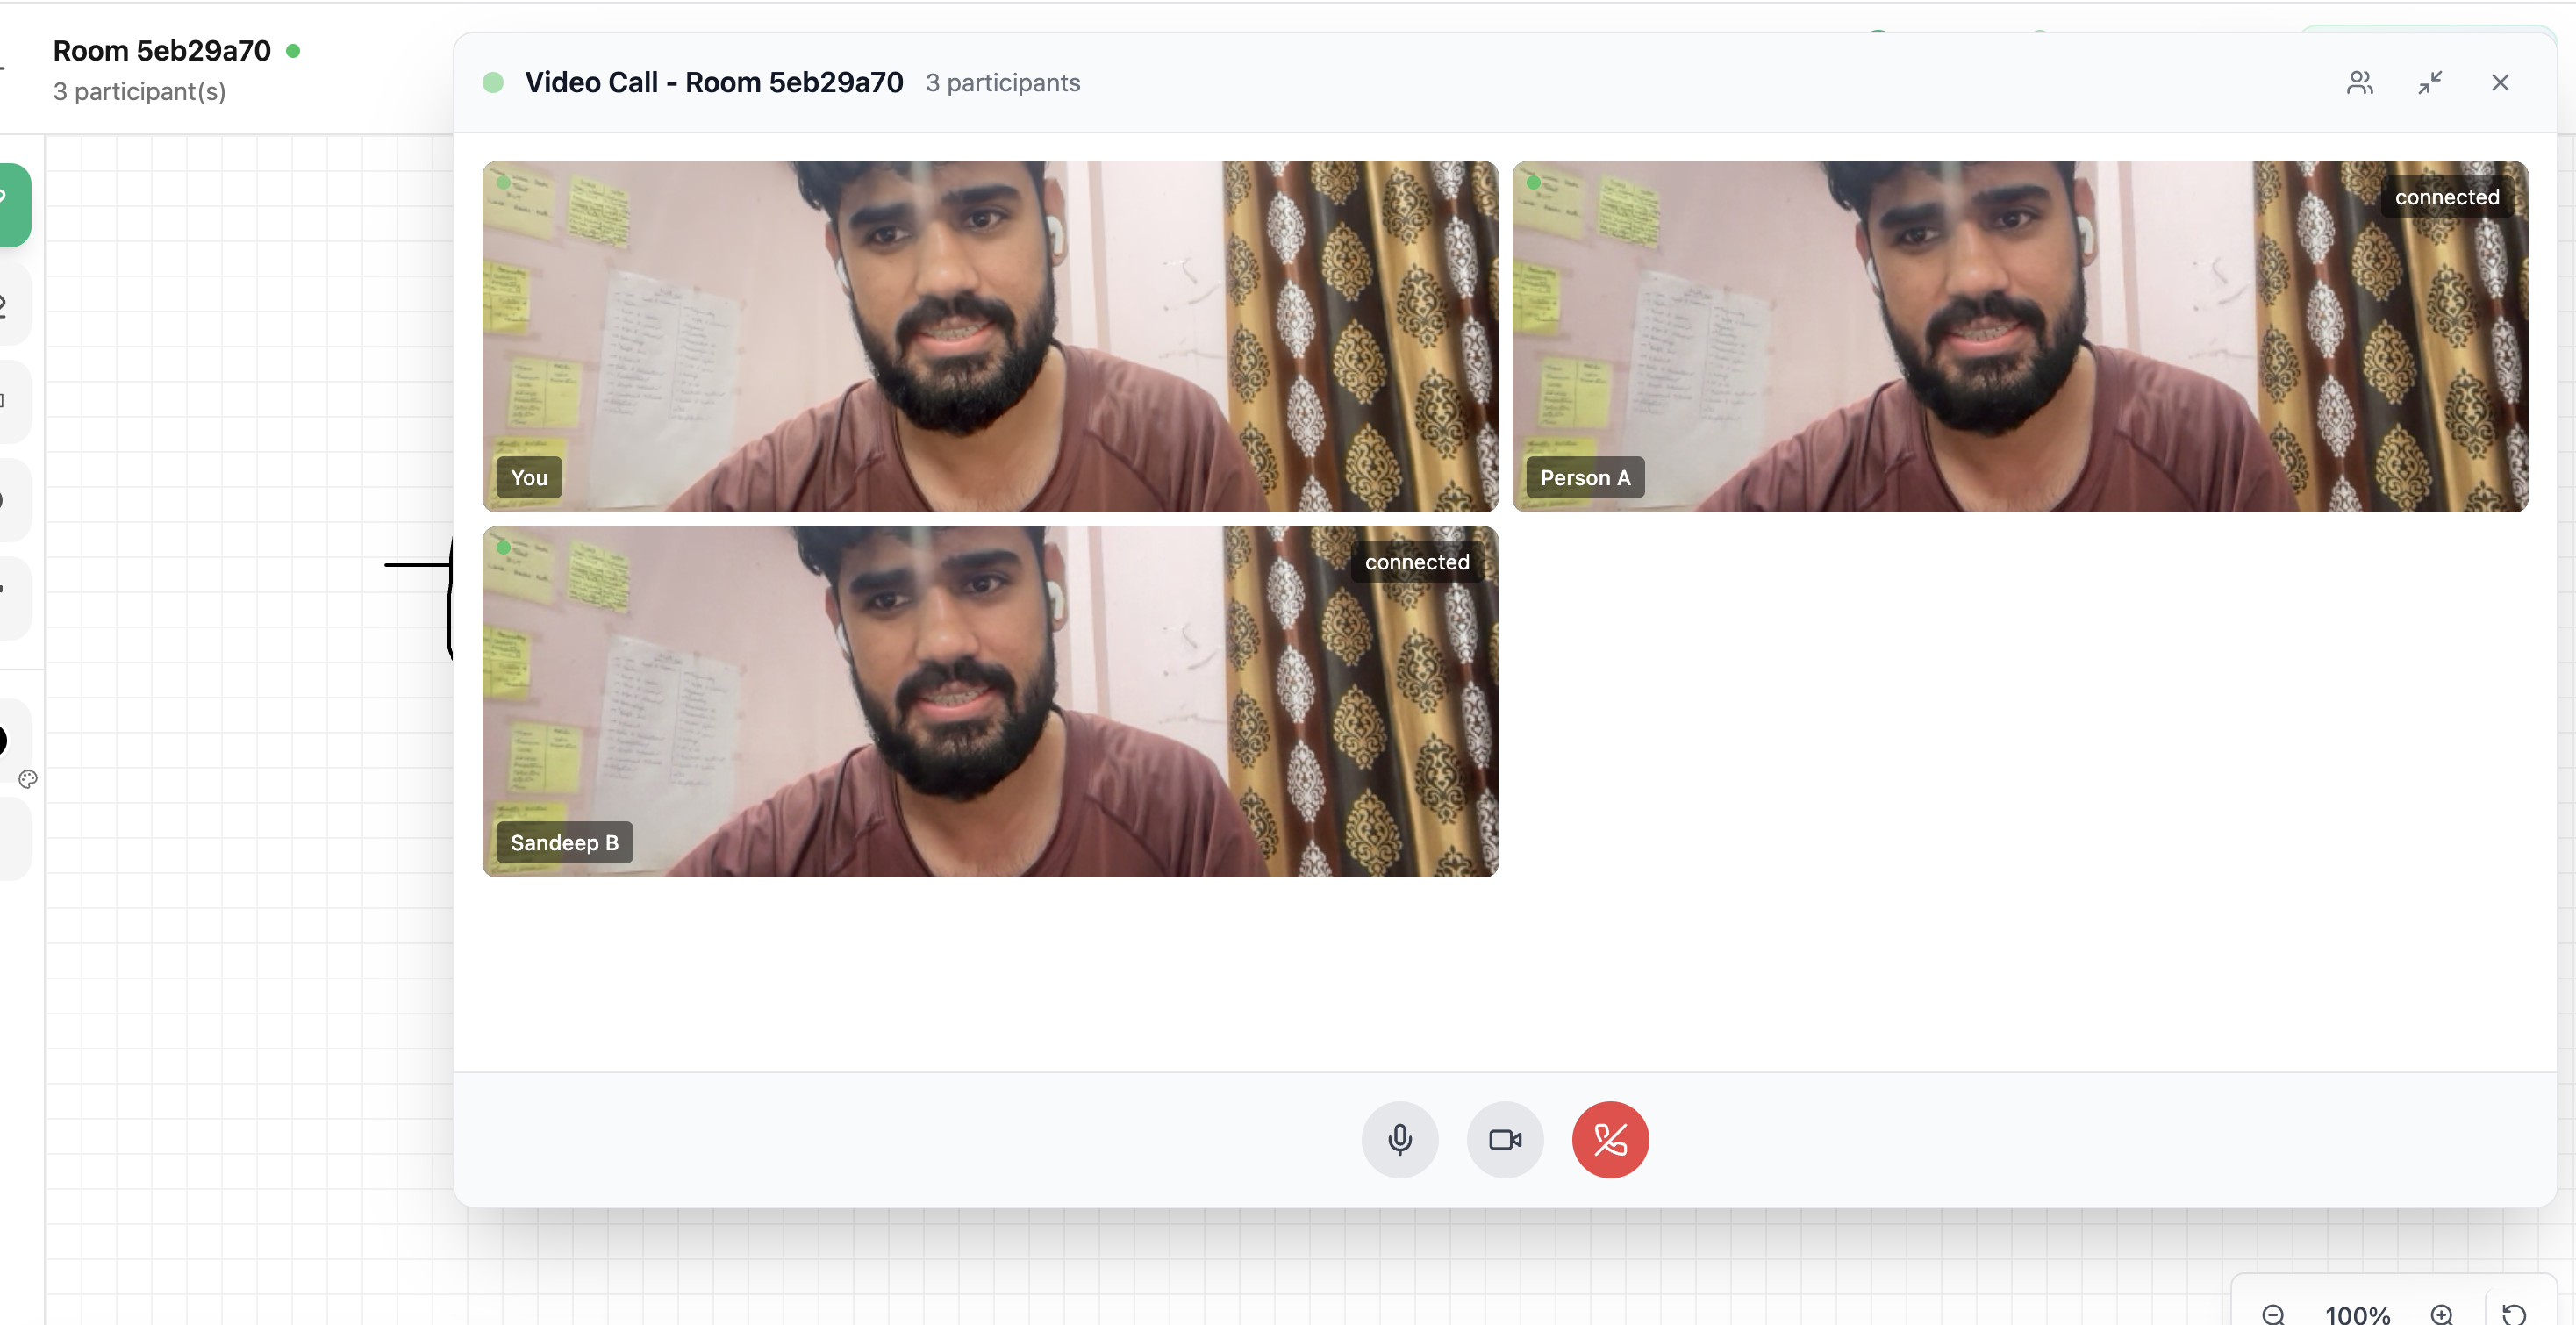The height and width of the screenshot is (1325, 2576).
Task: Click the connected badge on Person A
Action: click(x=2446, y=197)
